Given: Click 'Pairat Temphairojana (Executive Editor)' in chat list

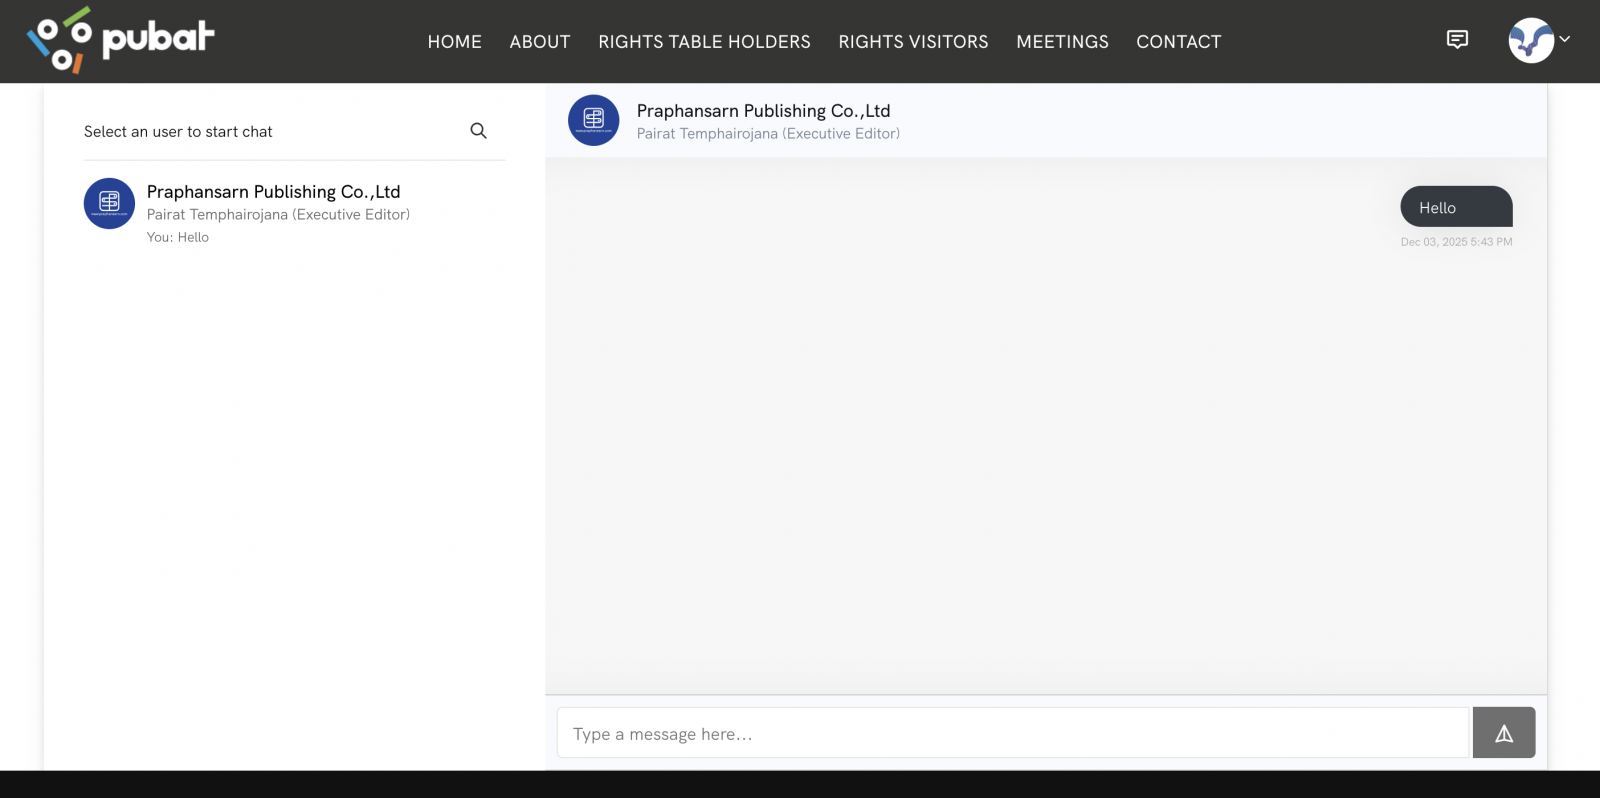Looking at the screenshot, I should pos(278,214).
